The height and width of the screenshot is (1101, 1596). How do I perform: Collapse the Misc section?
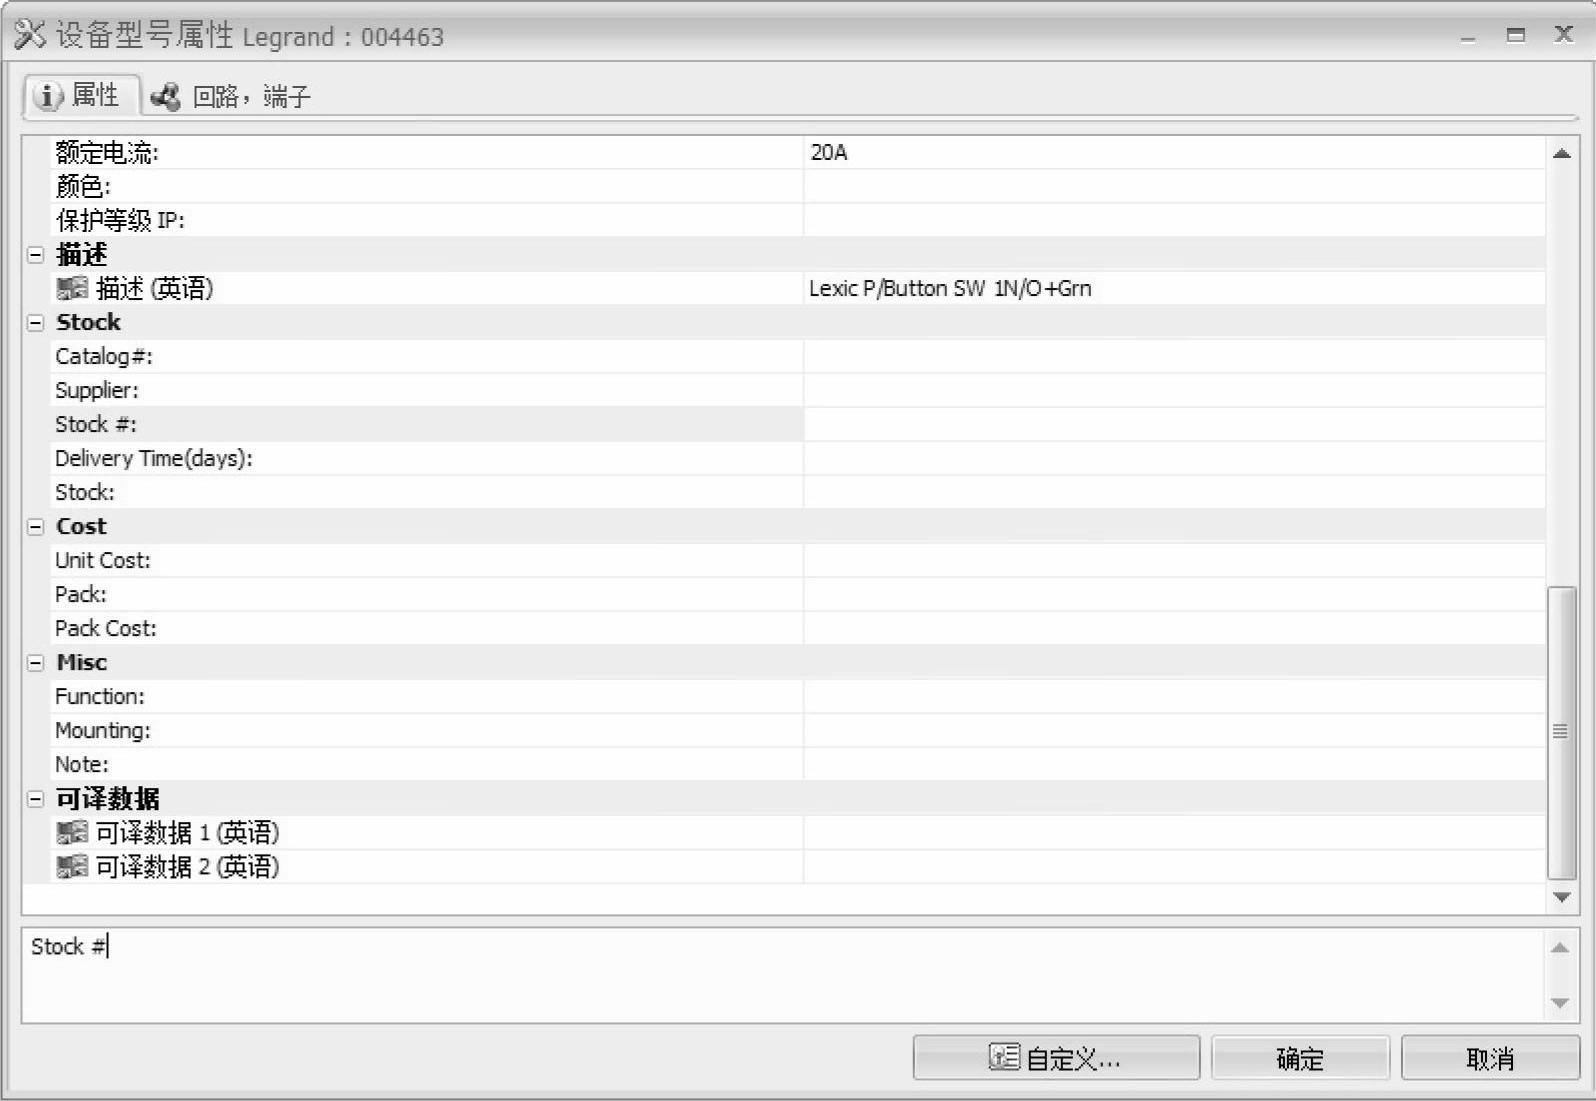(x=36, y=663)
